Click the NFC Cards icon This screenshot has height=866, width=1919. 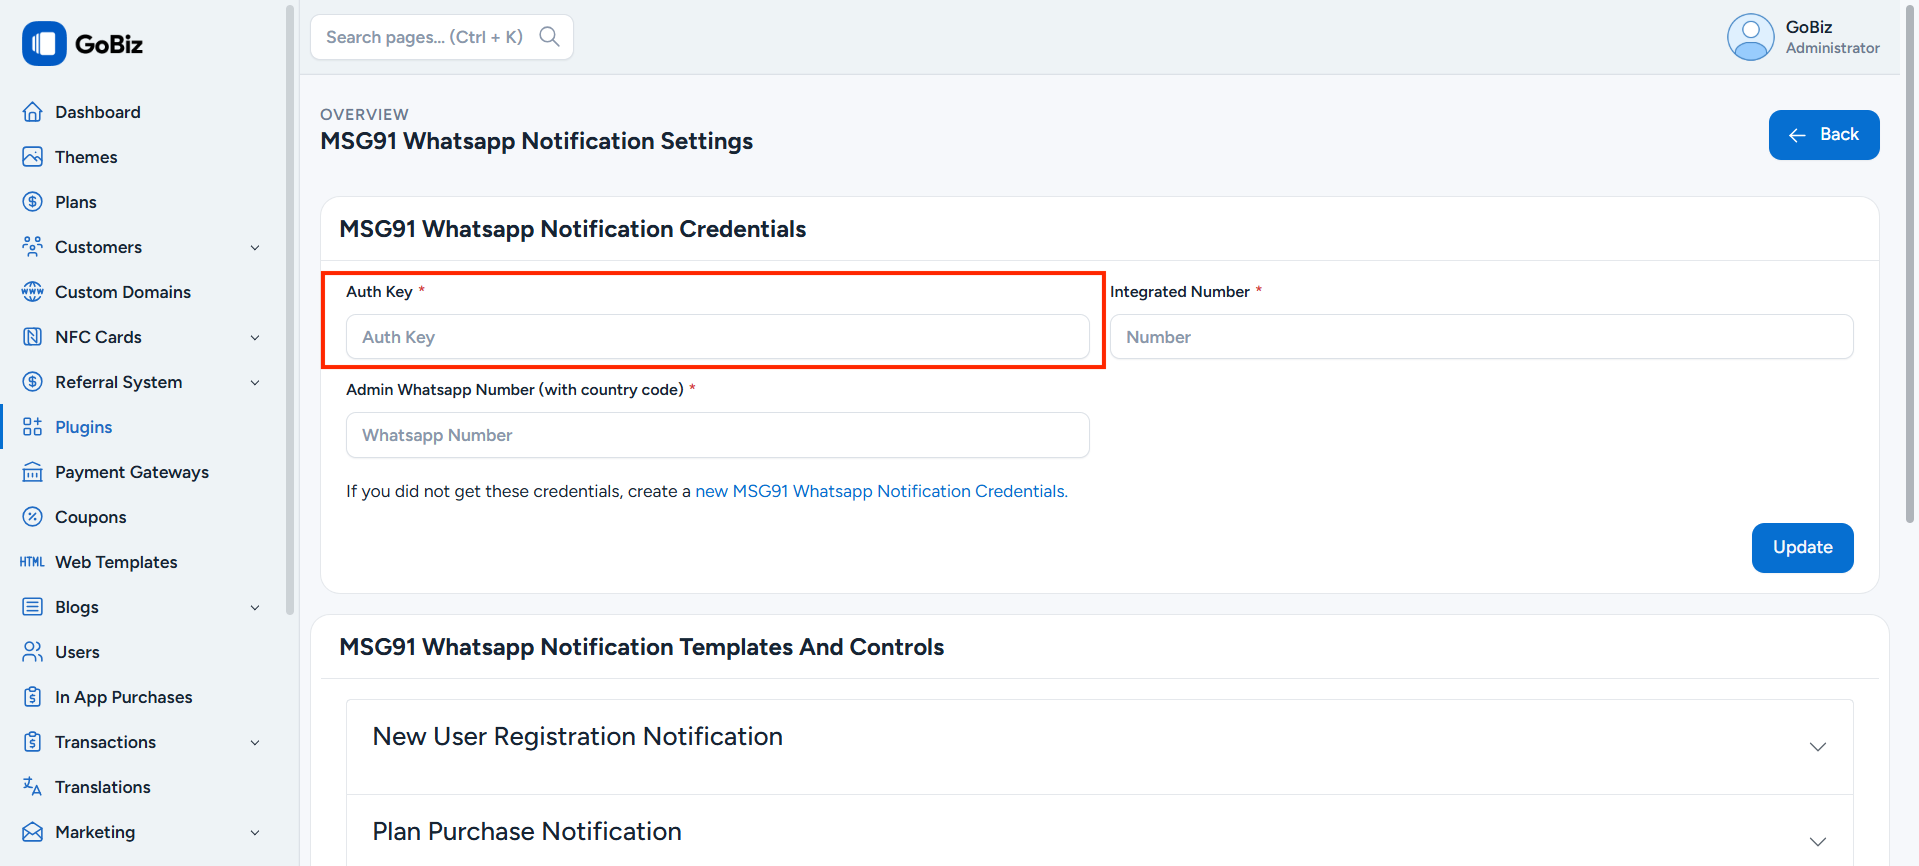tap(33, 337)
